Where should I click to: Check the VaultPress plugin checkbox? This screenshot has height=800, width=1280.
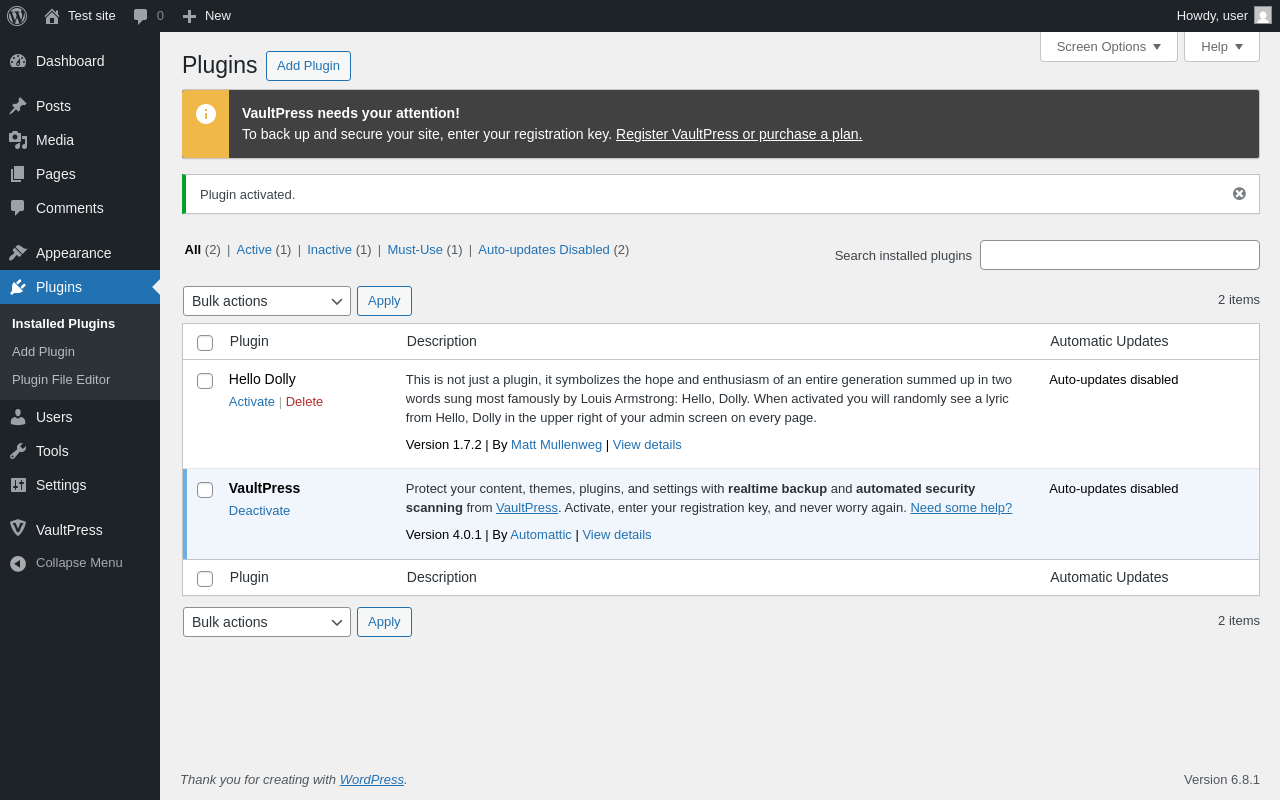[205, 490]
